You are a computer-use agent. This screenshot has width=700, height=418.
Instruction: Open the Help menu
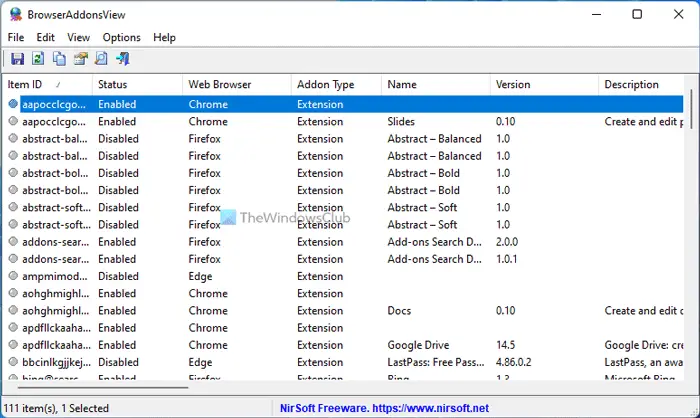[x=164, y=38]
